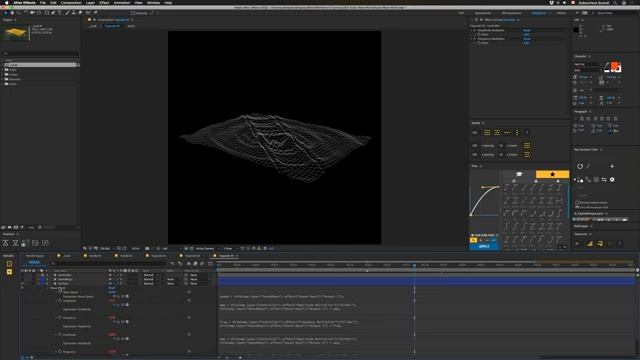Select the Clone Stamp tool
The width and height of the screenshot is (640, 360).
pos(74,13)
